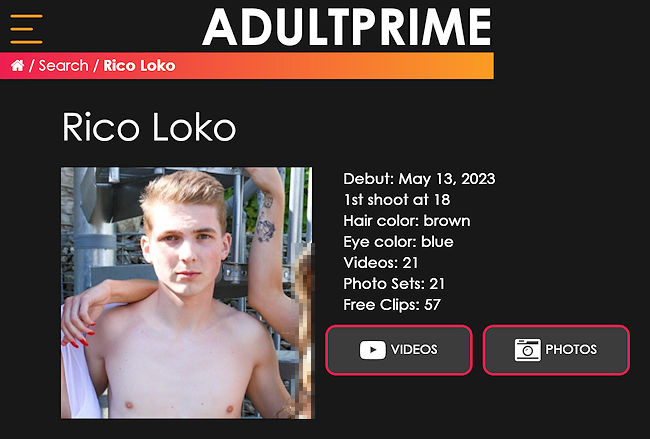Select the Hair color: brown text
Screen dimensions: 650x439
coord(407,221)
